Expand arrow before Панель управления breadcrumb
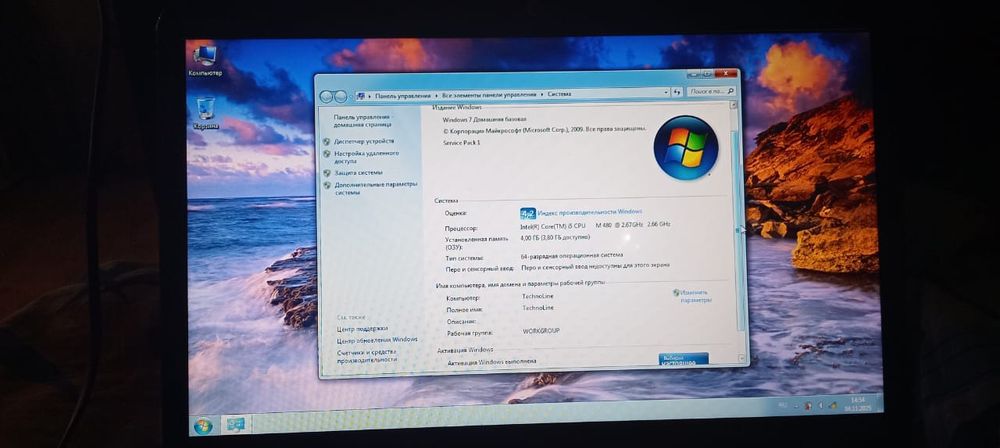1000x448 pixels. [x=371, y=96]
